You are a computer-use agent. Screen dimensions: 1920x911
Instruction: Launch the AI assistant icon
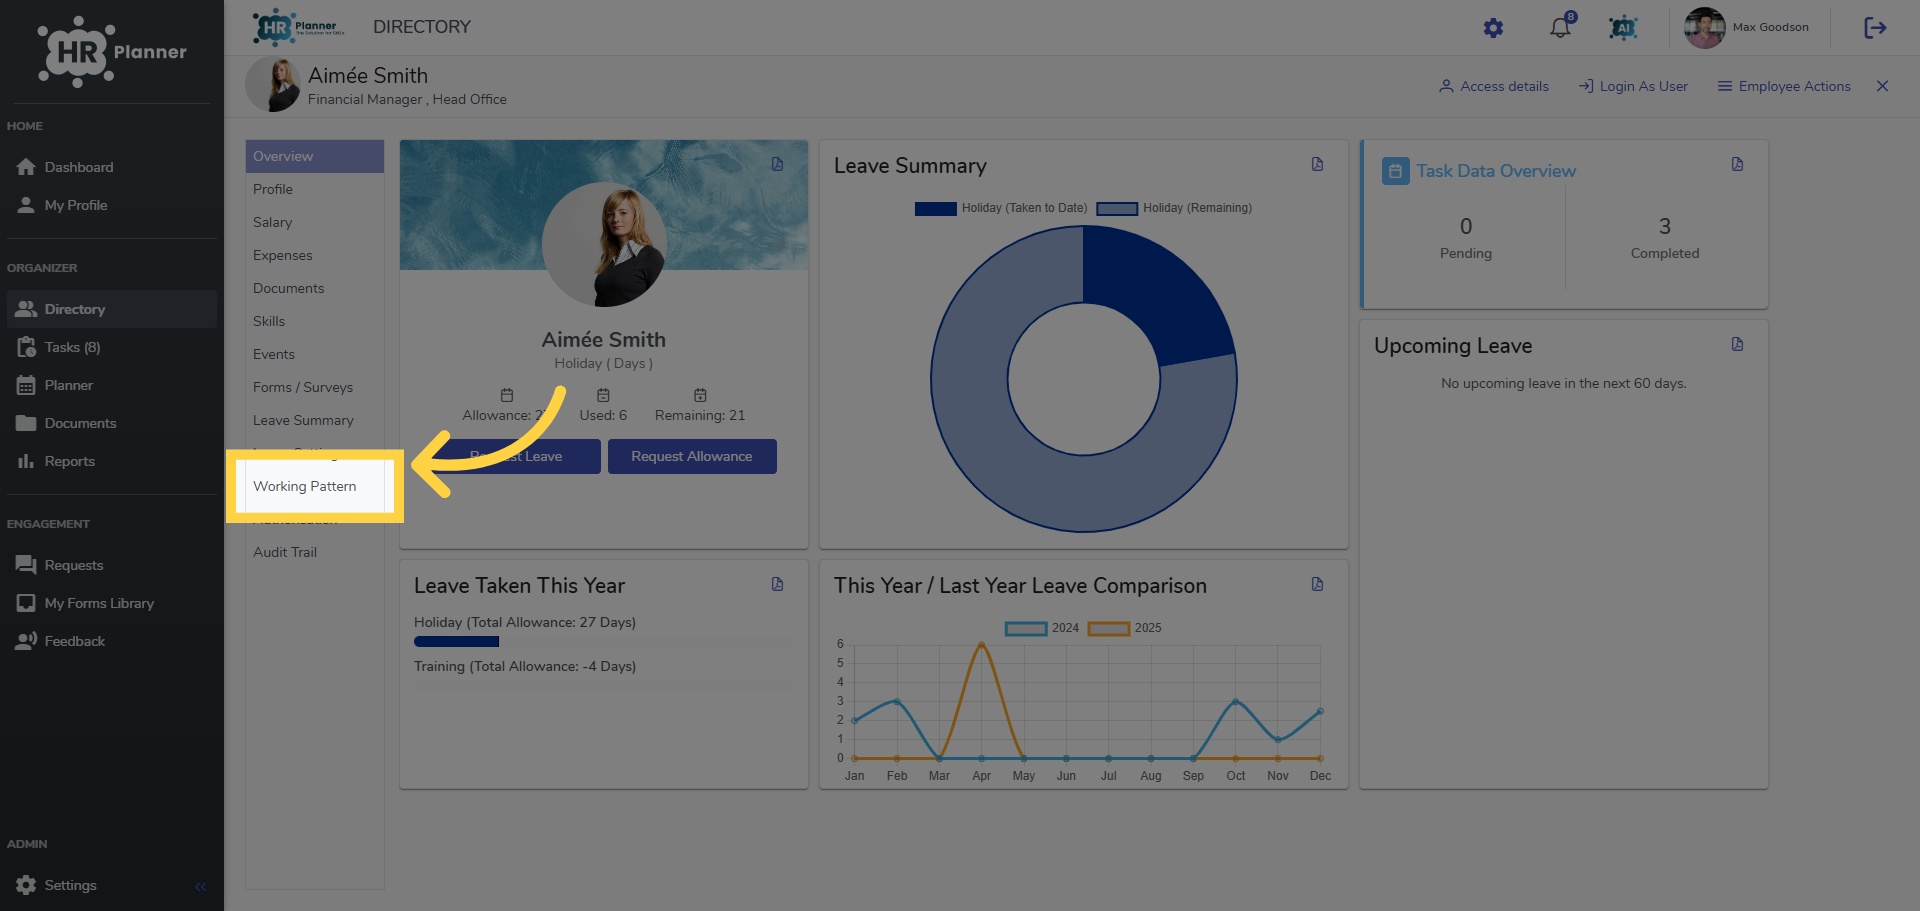1623,28
